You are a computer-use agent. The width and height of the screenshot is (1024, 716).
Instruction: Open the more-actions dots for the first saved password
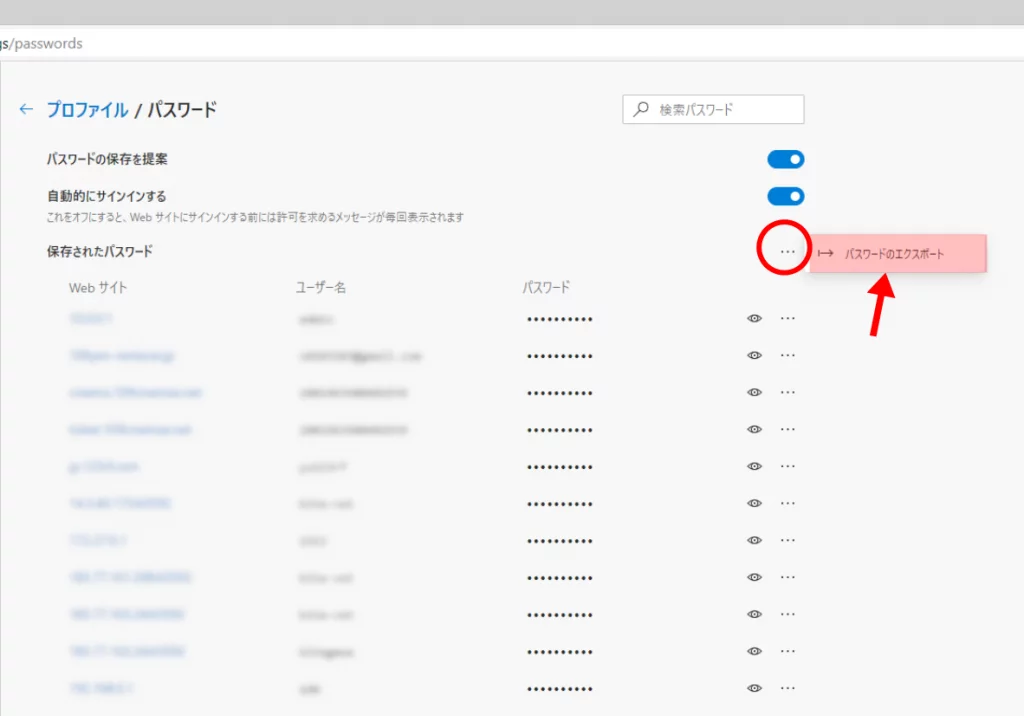788,319
